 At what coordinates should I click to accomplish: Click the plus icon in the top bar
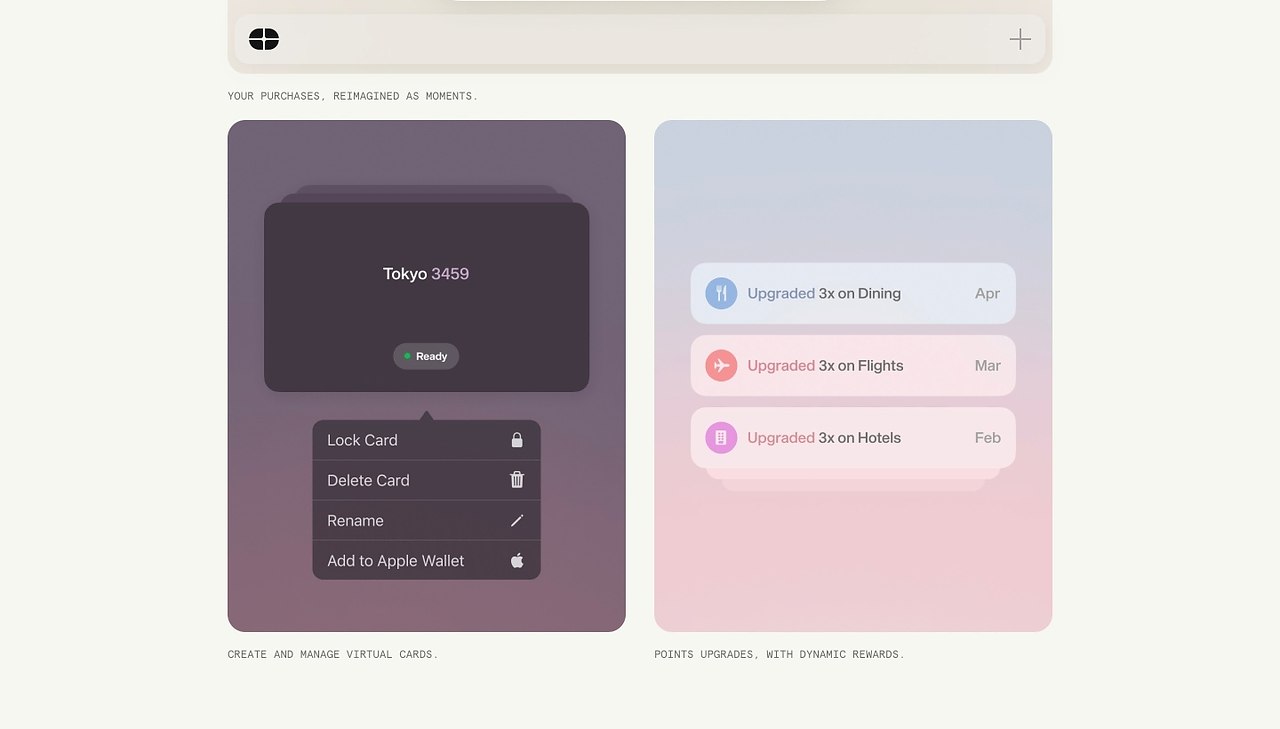pos(1020,39)
